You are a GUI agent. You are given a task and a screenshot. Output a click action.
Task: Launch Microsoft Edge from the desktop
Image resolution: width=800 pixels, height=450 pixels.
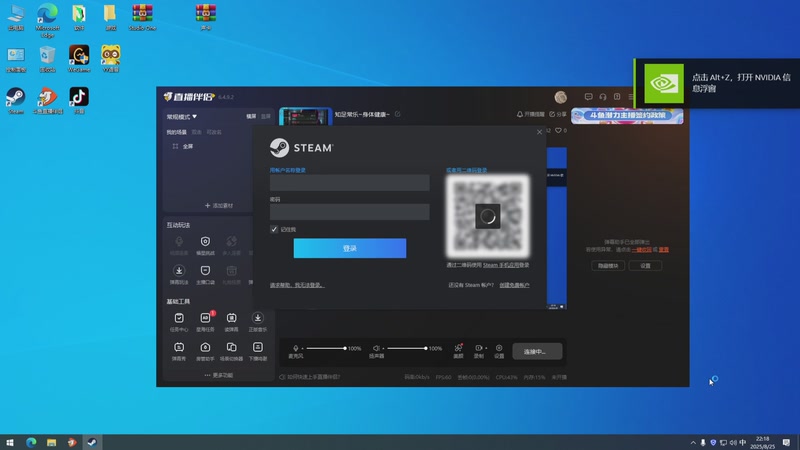(47, 19)
